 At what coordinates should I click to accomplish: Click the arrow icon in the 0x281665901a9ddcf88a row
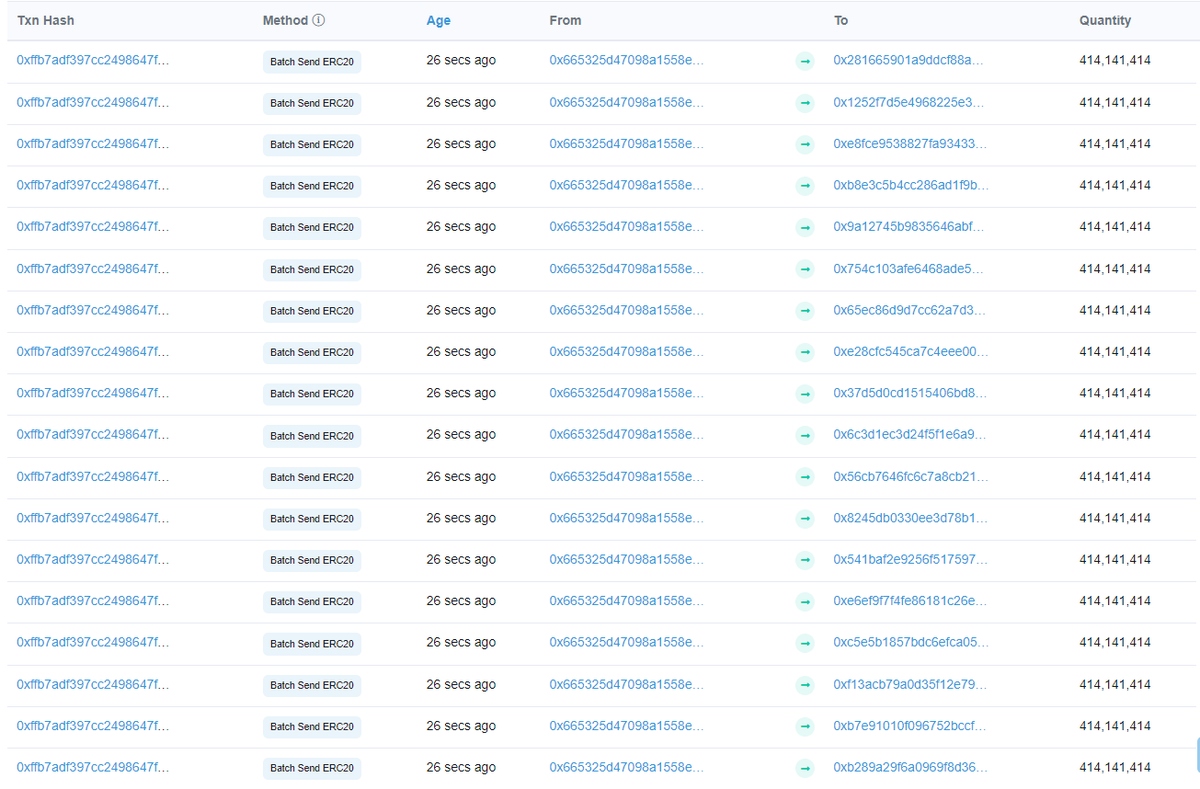point(805,61)
